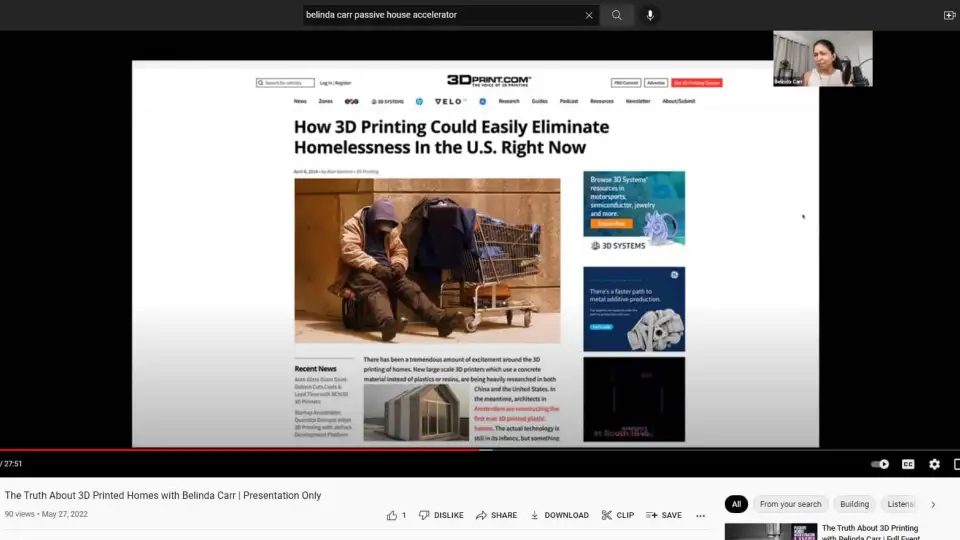Open the Create video icon
Image resolution: width=960 pixels, height=540 pixels.
[x=949, y=15]
